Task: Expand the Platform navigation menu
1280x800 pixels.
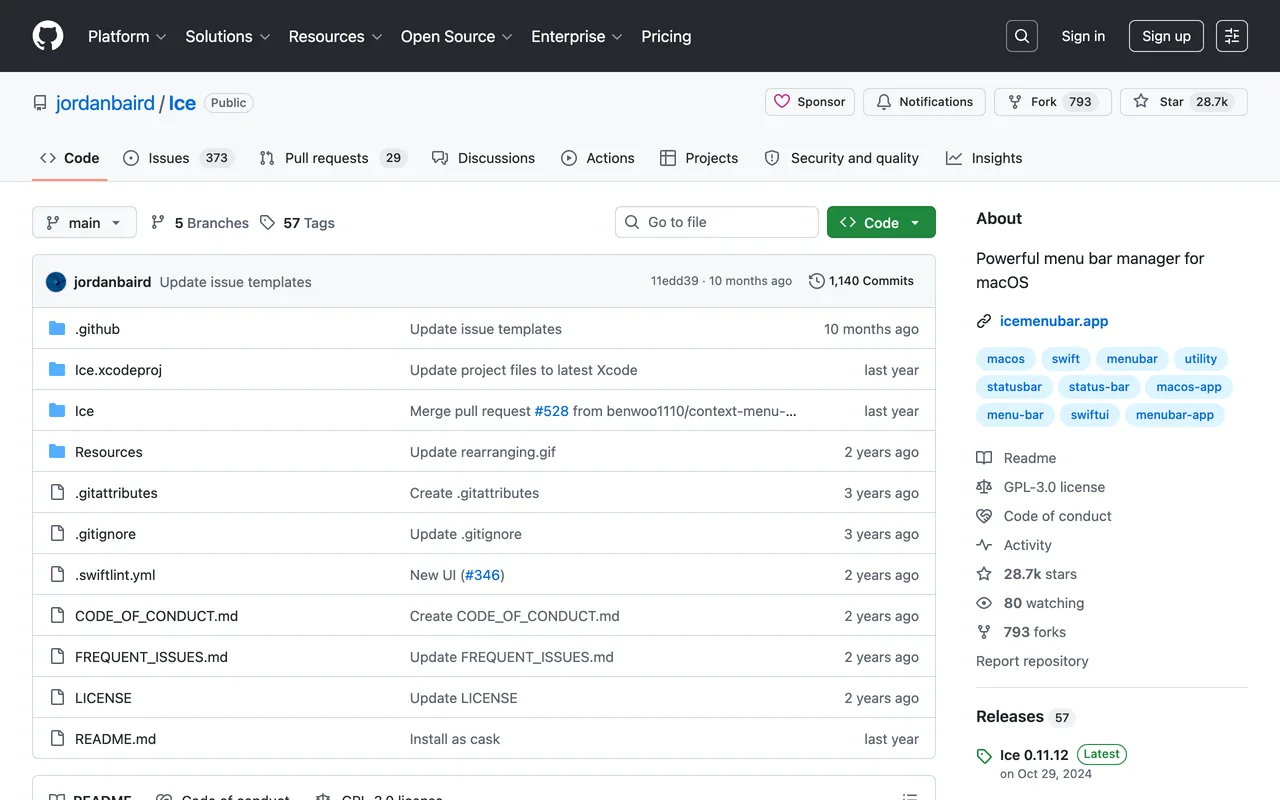Action: (127, 36)
